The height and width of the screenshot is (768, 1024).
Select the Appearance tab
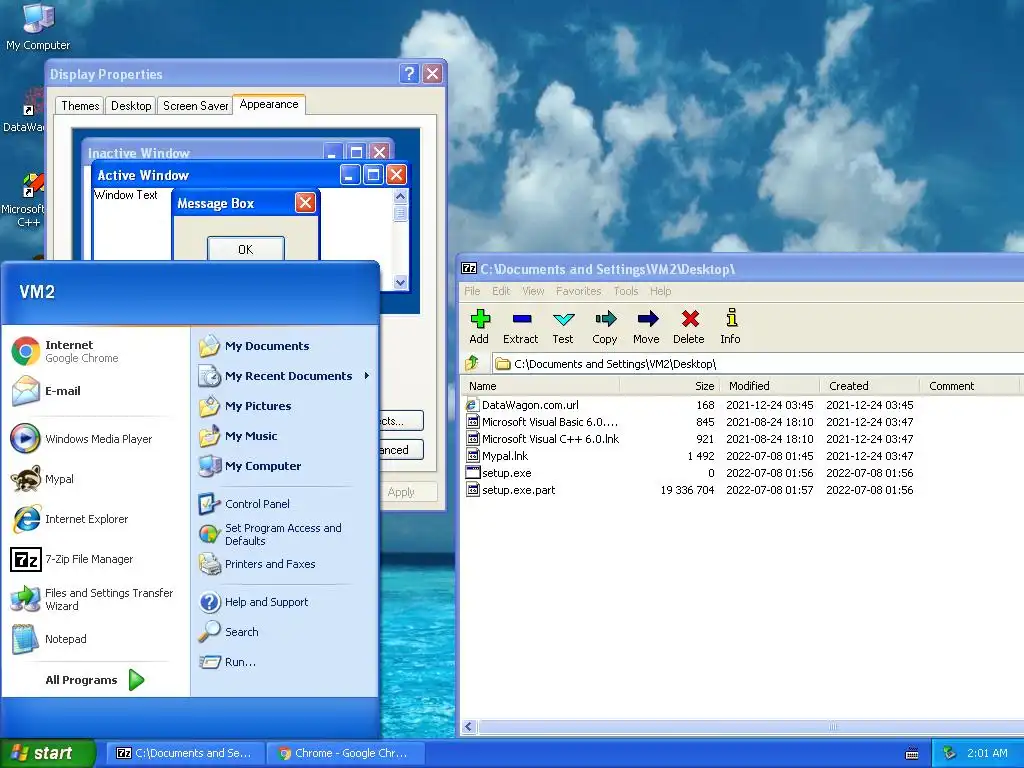268,104
